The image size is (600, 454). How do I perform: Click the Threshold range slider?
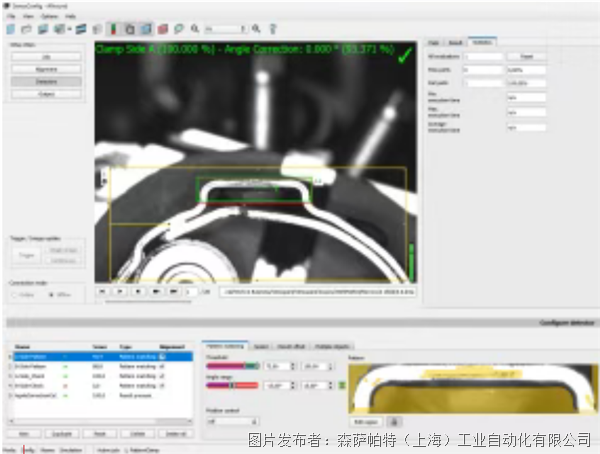(x=233, y=366)
